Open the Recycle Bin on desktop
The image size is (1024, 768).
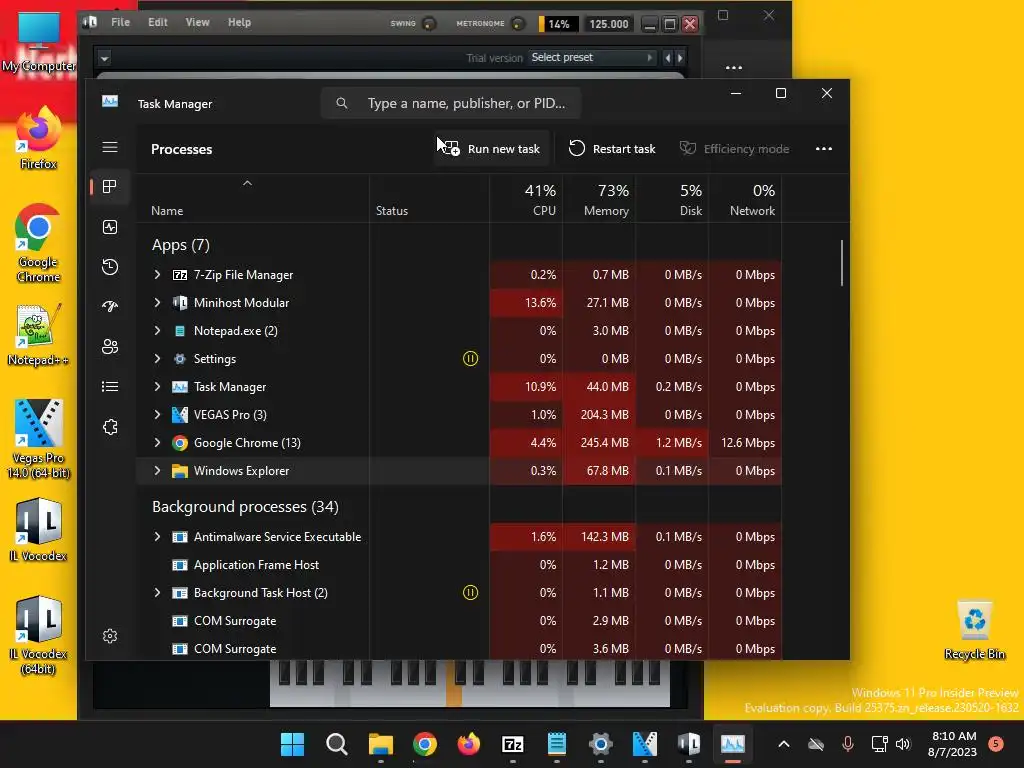tap(974, 630)
